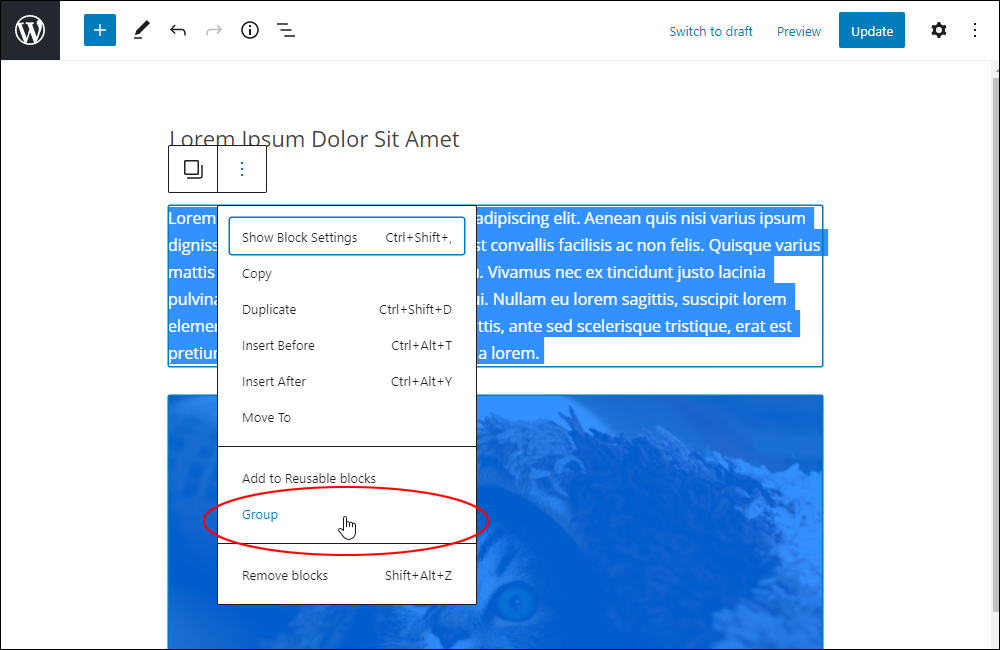Redo the last undone change
Screen dimensions: 1000x650
click(x=214, y=31)
